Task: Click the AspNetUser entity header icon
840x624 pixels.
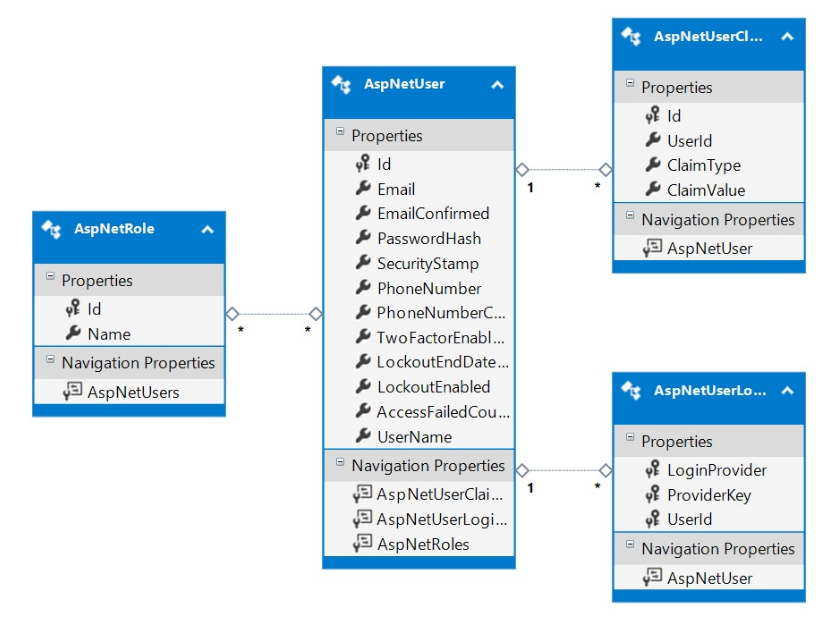Action: (341, 85)
